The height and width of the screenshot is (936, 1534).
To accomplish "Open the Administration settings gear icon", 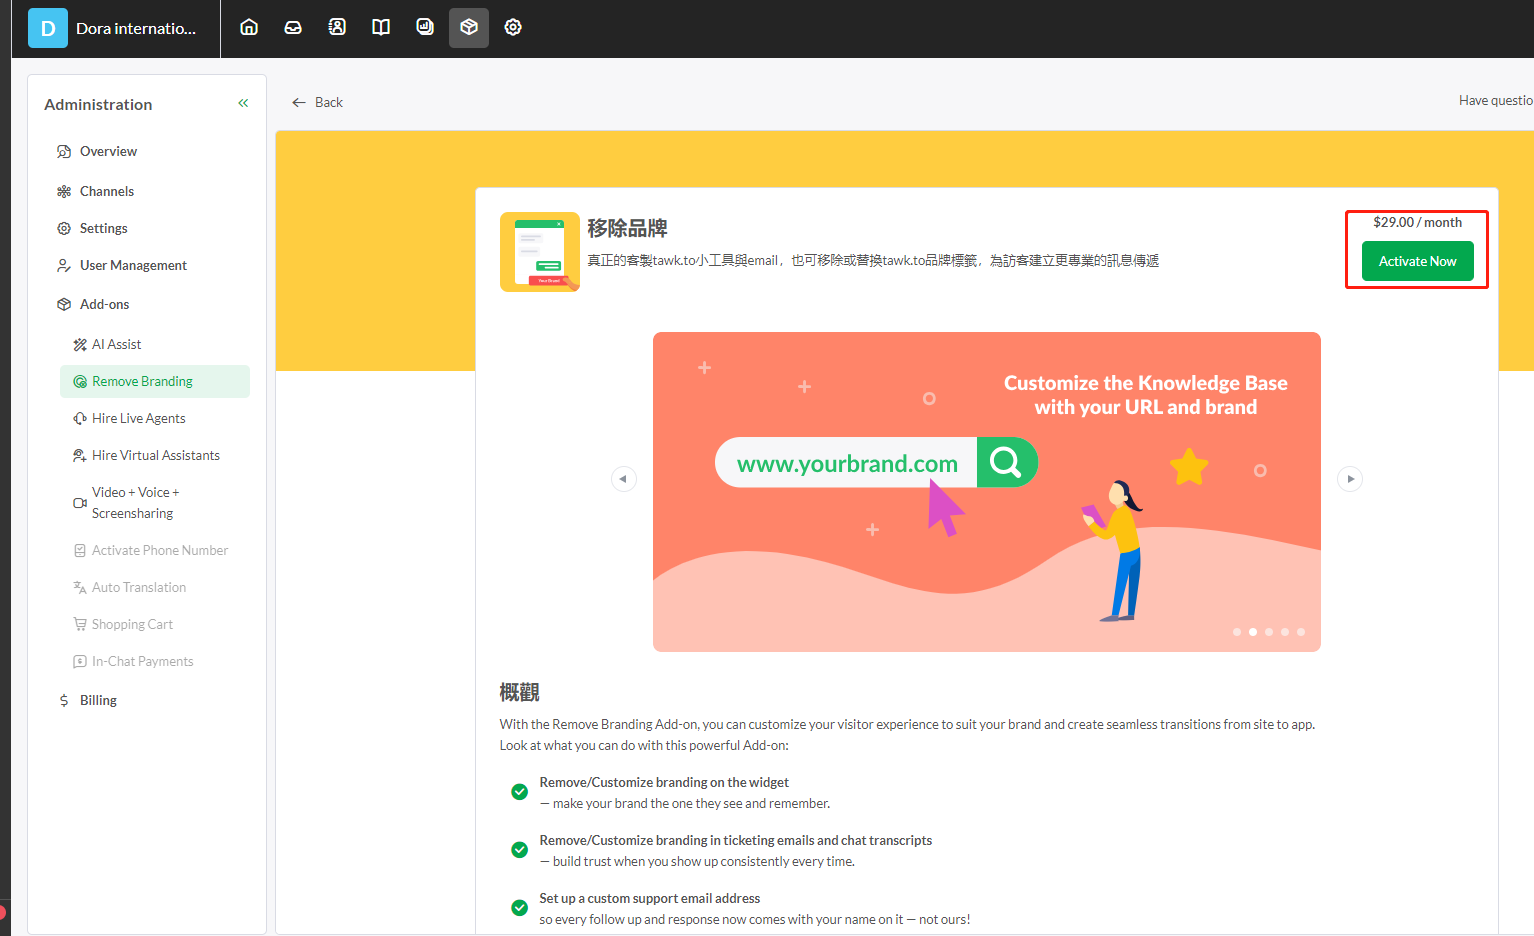I will coord(513,27).
